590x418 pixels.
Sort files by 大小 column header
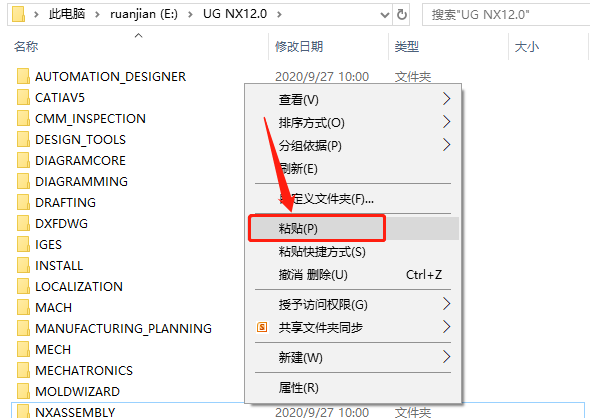point(526,46)
